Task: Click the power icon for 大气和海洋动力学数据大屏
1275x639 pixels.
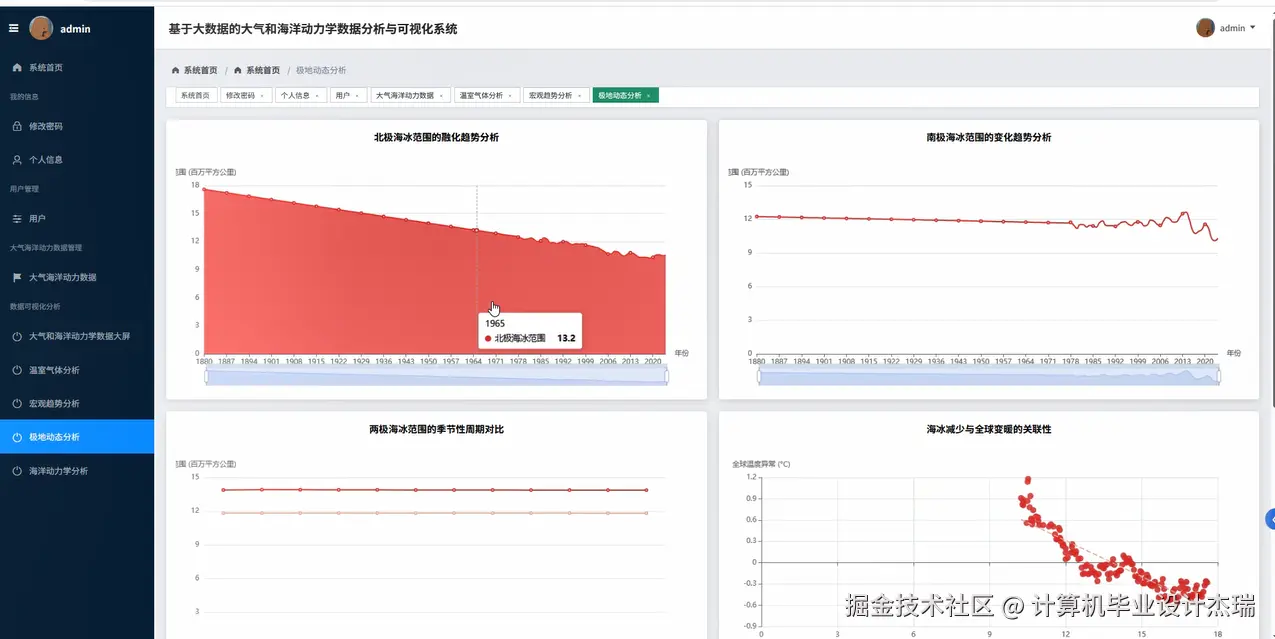Action: (x=17, y=336)
